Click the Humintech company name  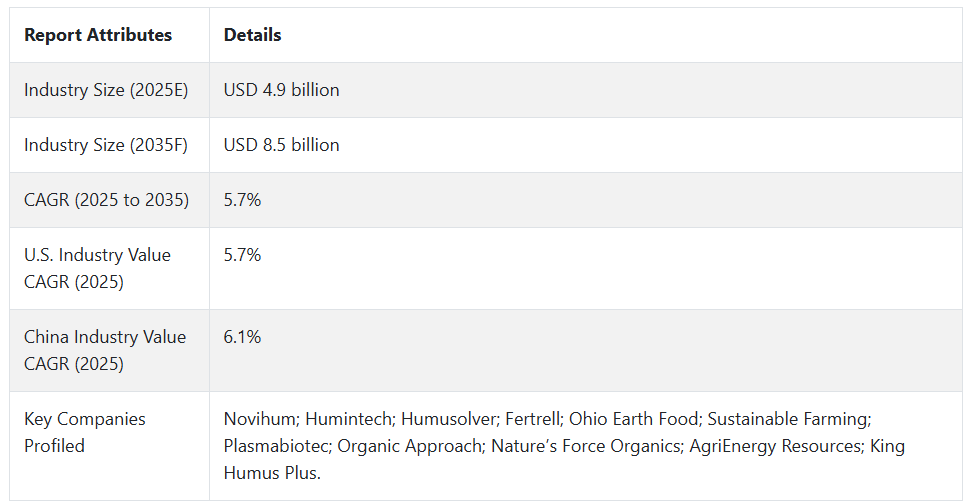pyautogui.click(x=350, y=419)
